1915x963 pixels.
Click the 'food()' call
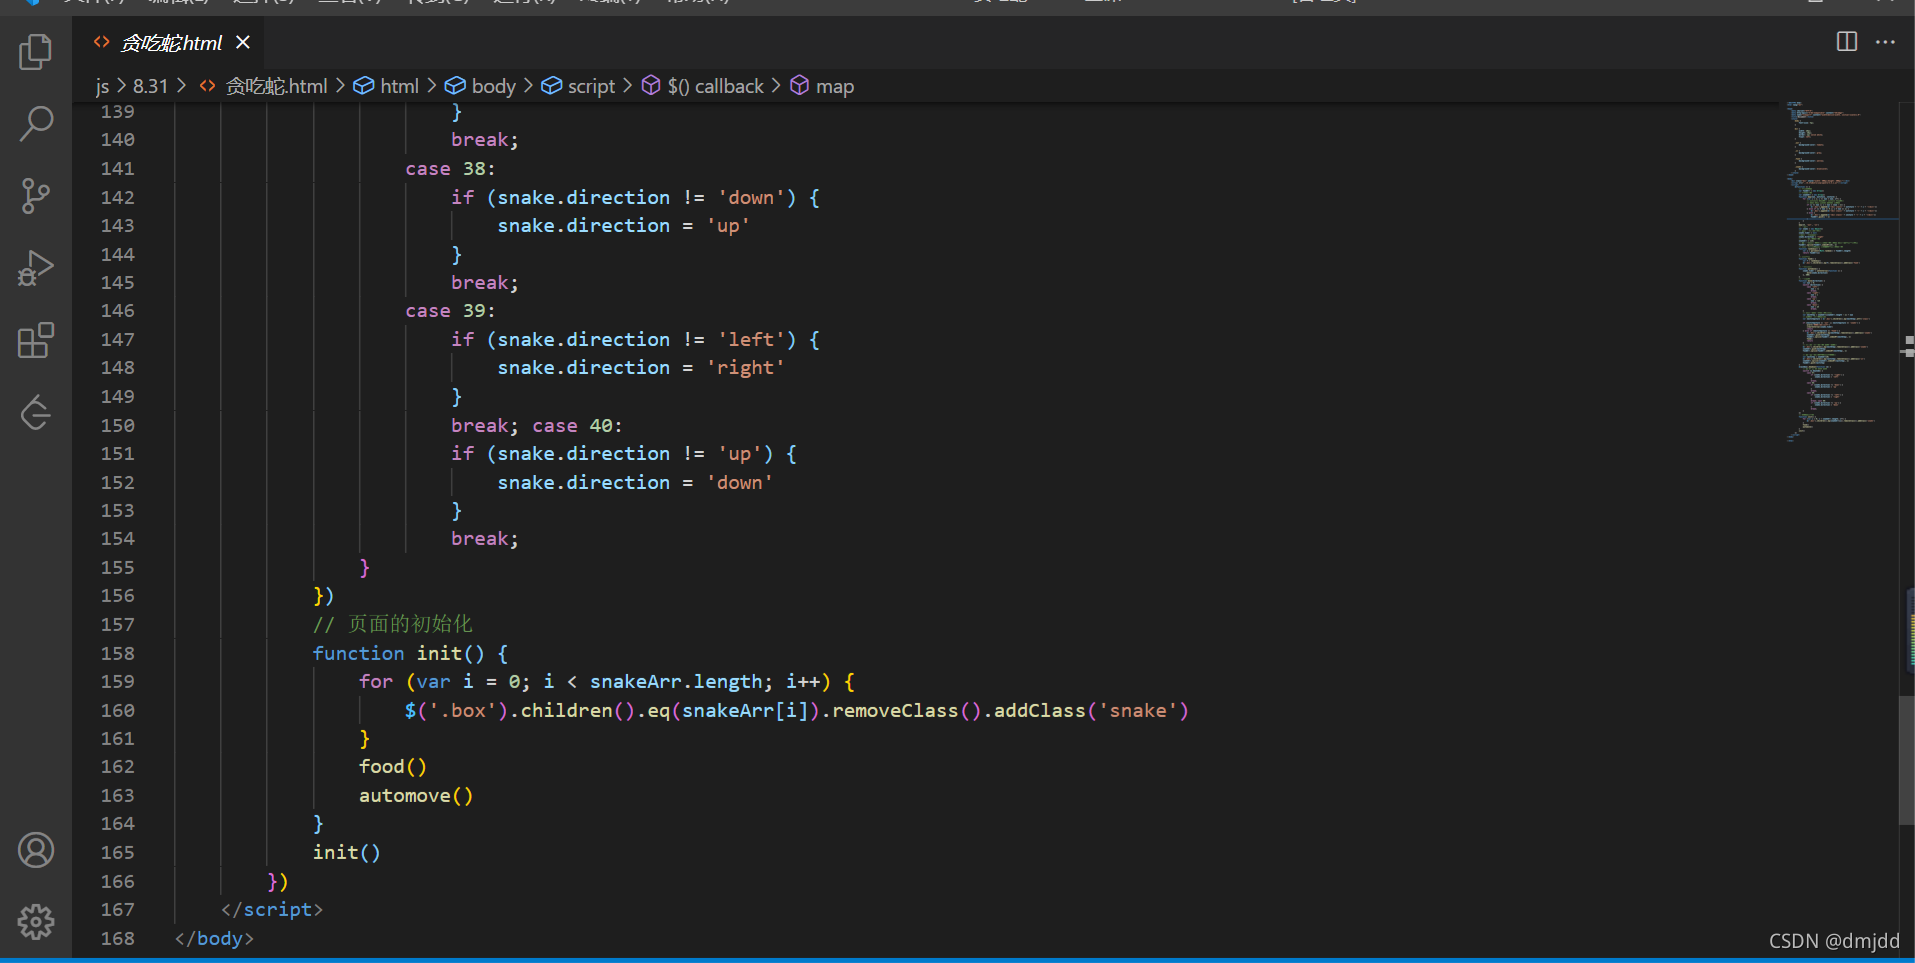393,767
